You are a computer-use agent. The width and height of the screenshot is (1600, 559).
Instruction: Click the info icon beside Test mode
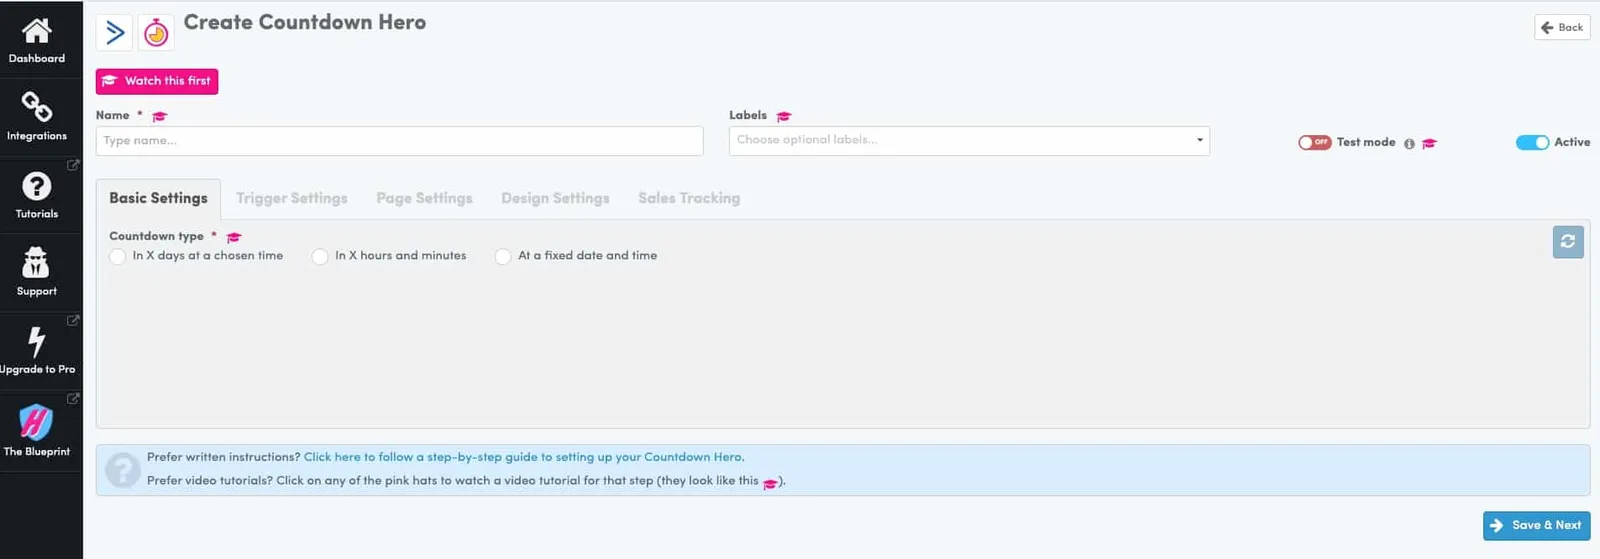coord(1409,143)
